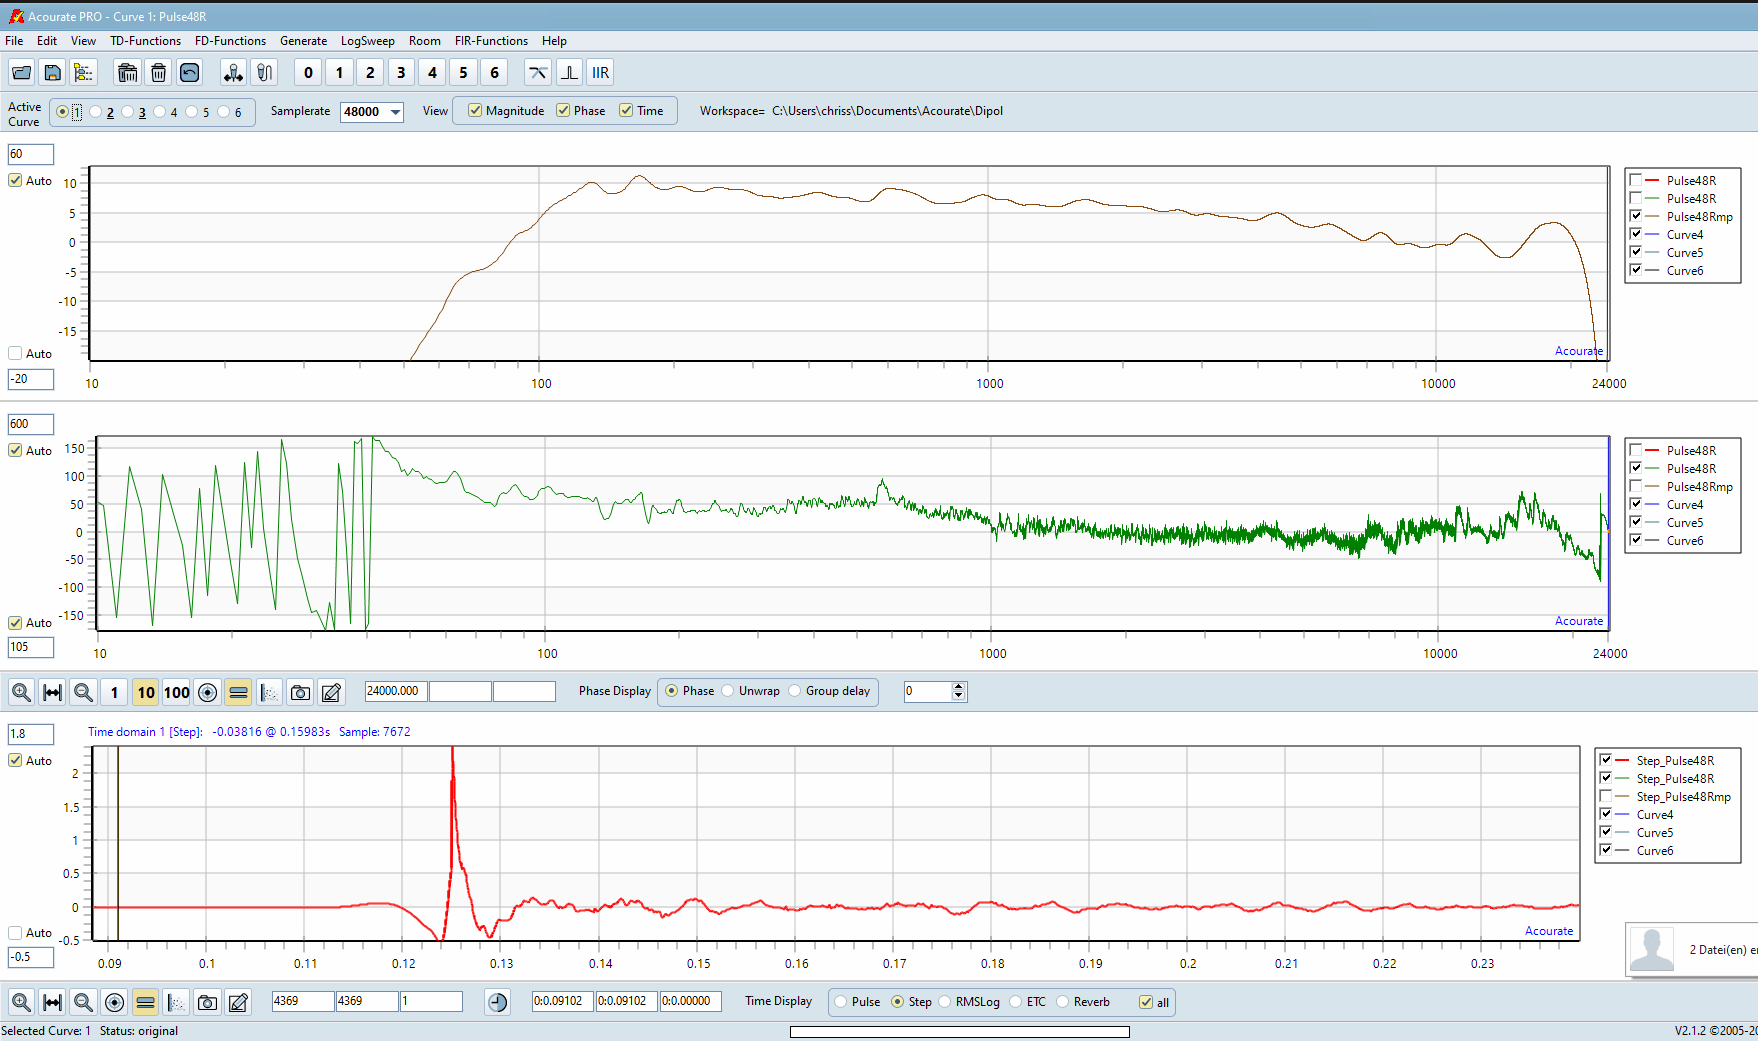This screenshot has height=1041, width=1758.
Task: Toggle the 'all' checkbox in Time Display
Action: pos(1146,1002)
